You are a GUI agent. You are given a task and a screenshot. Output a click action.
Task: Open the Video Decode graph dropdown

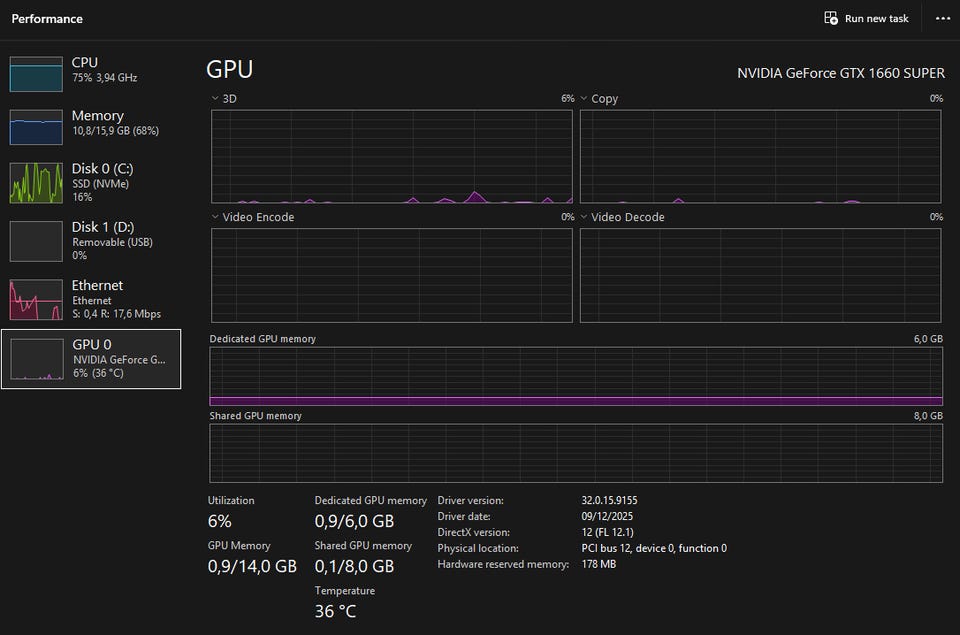[x=583, y=217]
